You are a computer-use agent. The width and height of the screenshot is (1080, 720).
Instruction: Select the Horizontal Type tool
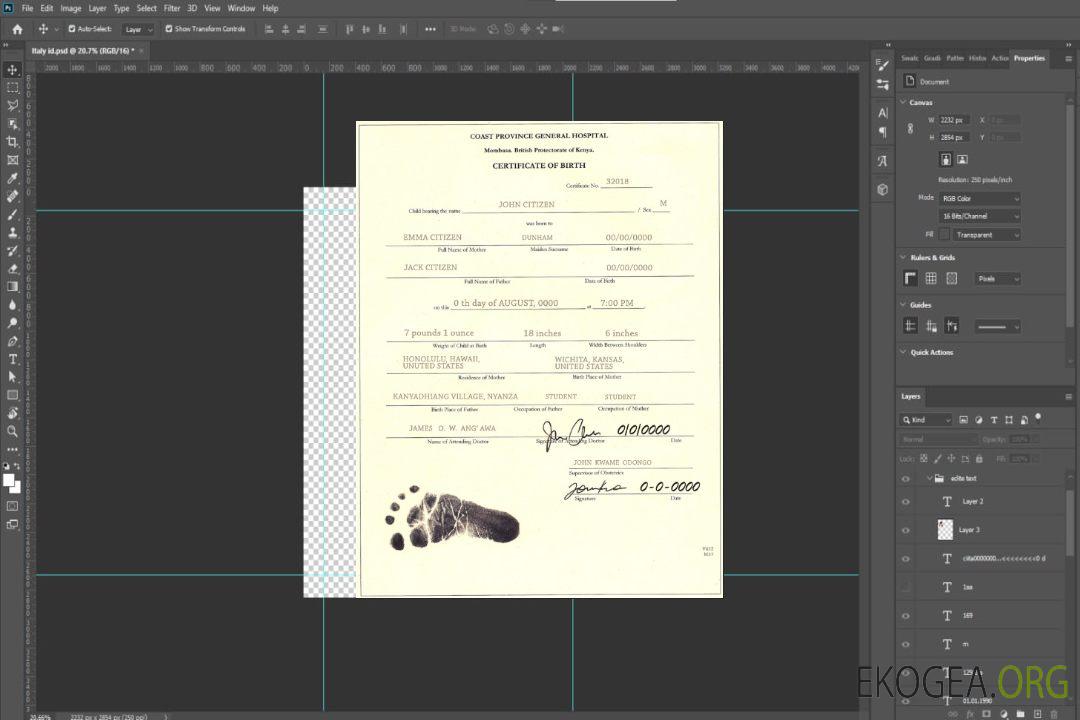[12, 359]
